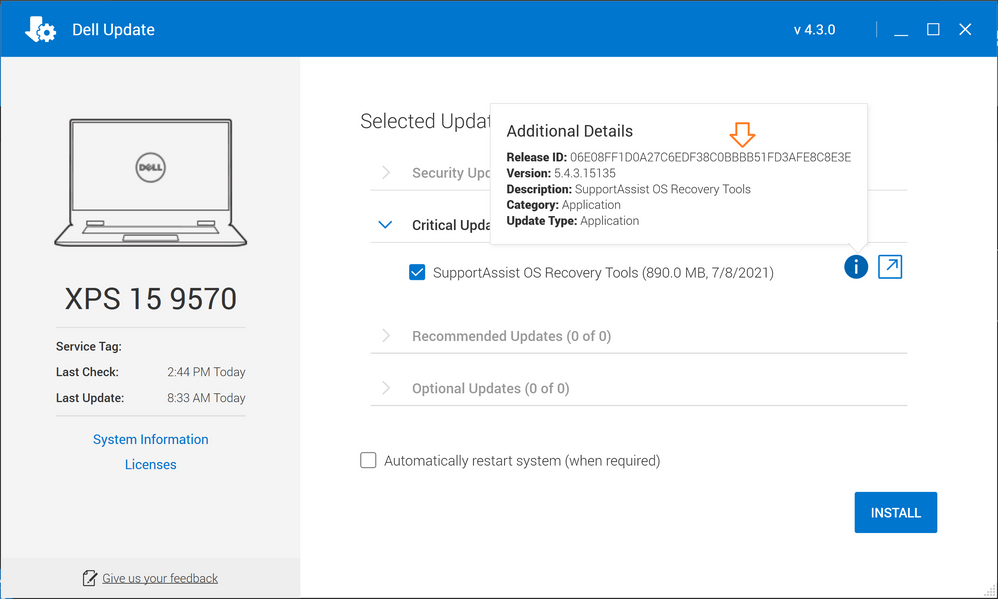
Task: Click the INSTALL button
Action: [896, 512]
